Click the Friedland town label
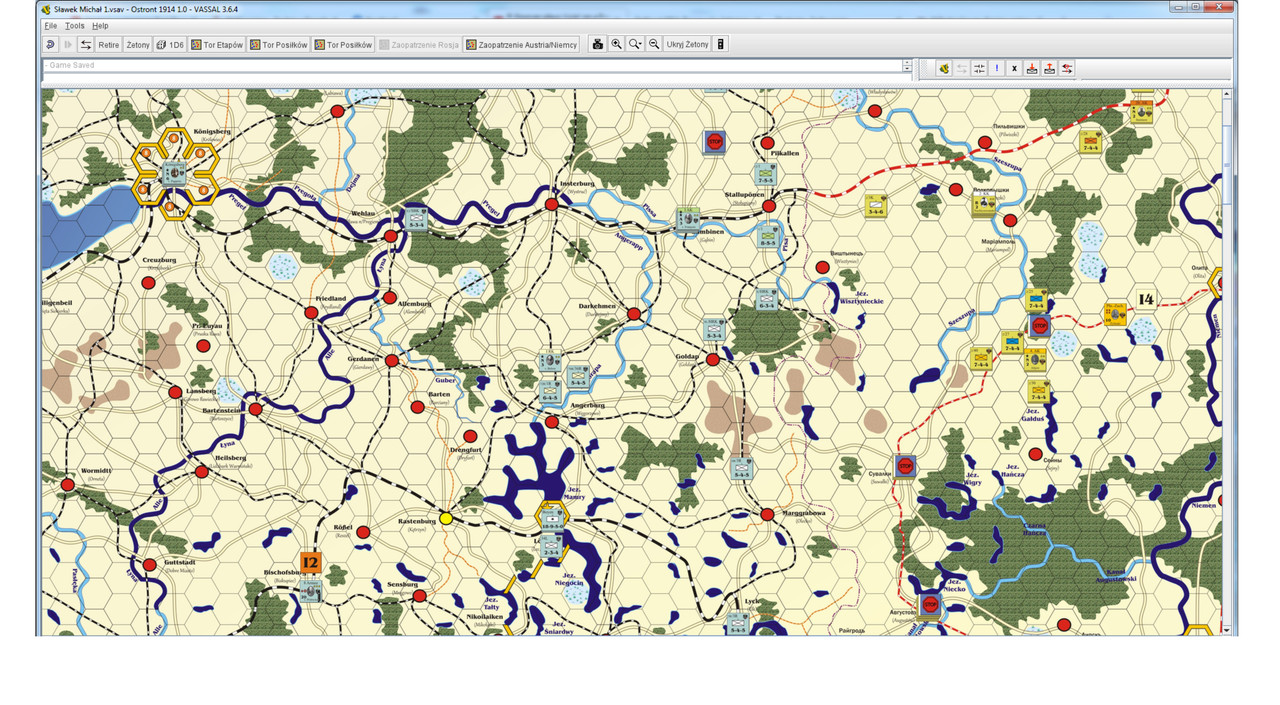1280x705 pixels. (330, 299)
